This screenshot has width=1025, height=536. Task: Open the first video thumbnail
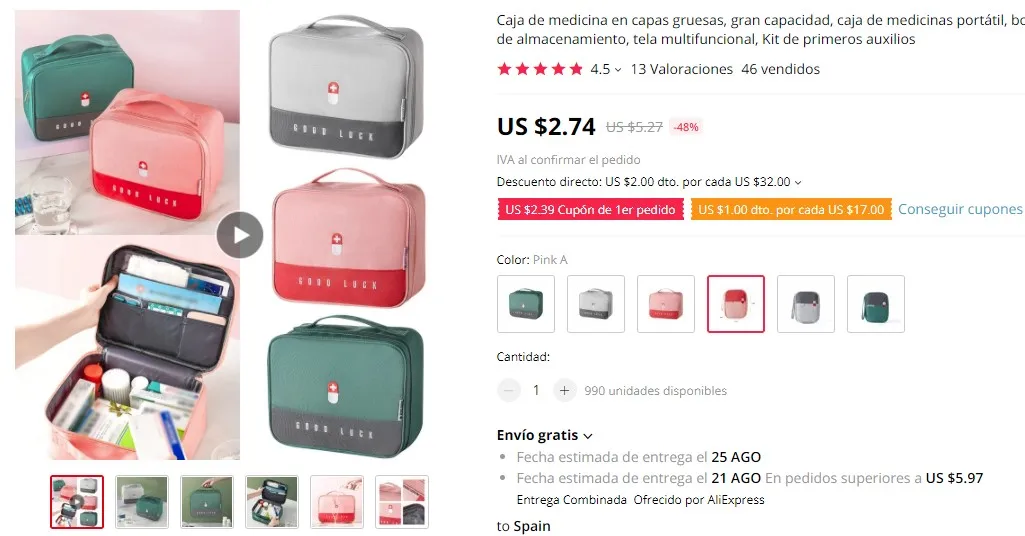77,501
